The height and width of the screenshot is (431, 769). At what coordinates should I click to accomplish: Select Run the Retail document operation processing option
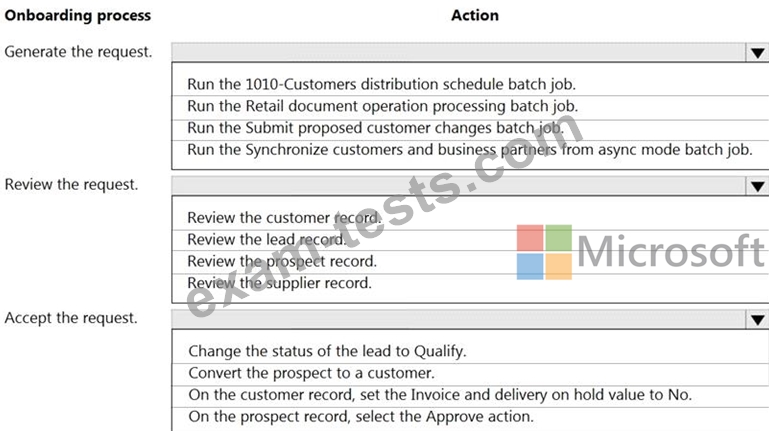[382, 105]
